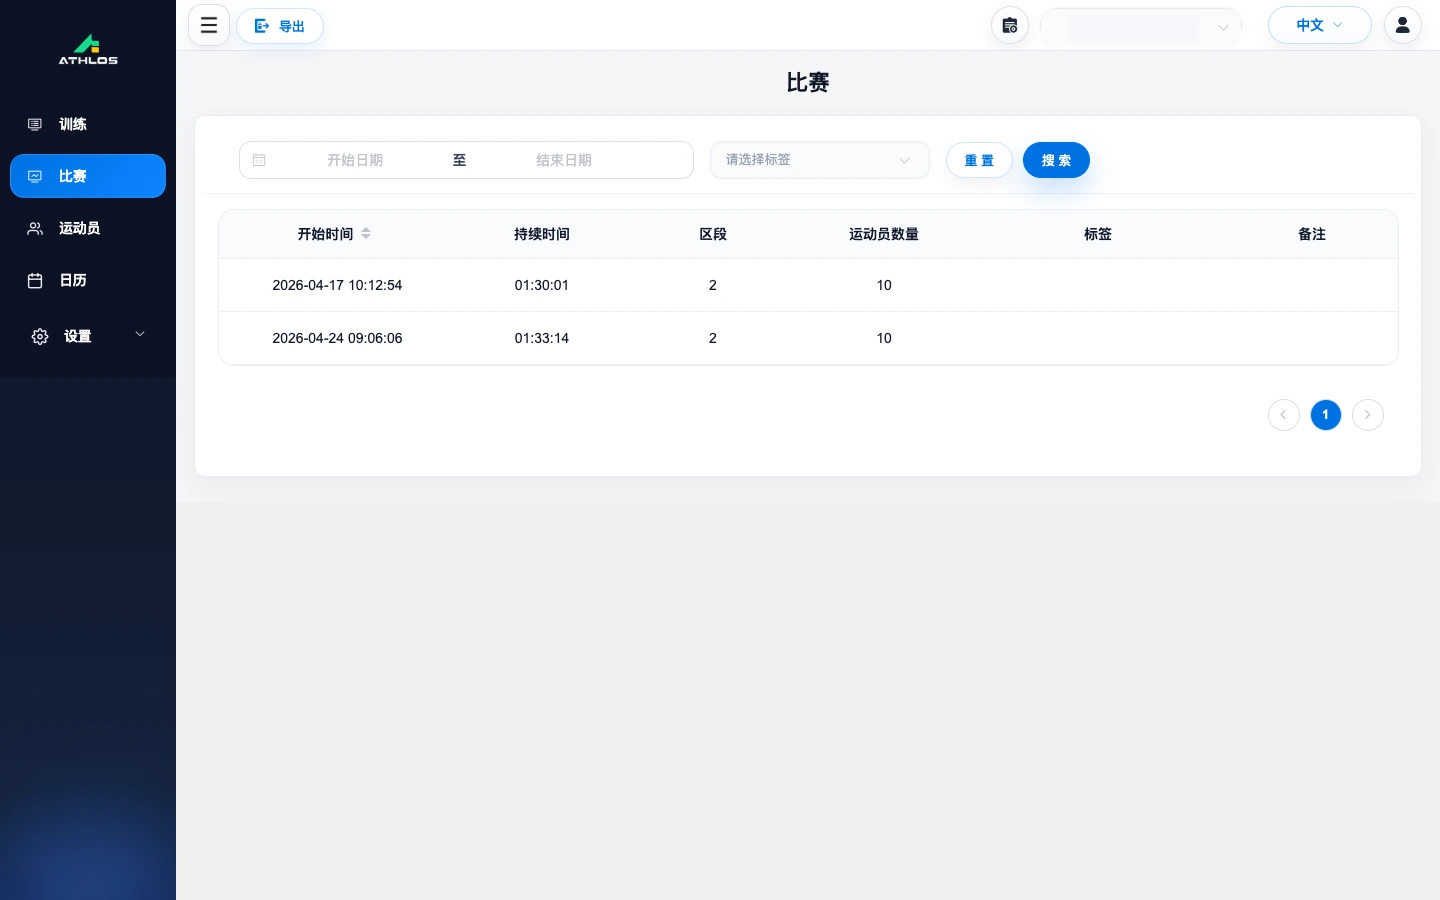The image size is (1440, 900).
Task: Open the blank team selector dropdown
Action: pyautogui.click(x=1141, y=26)
